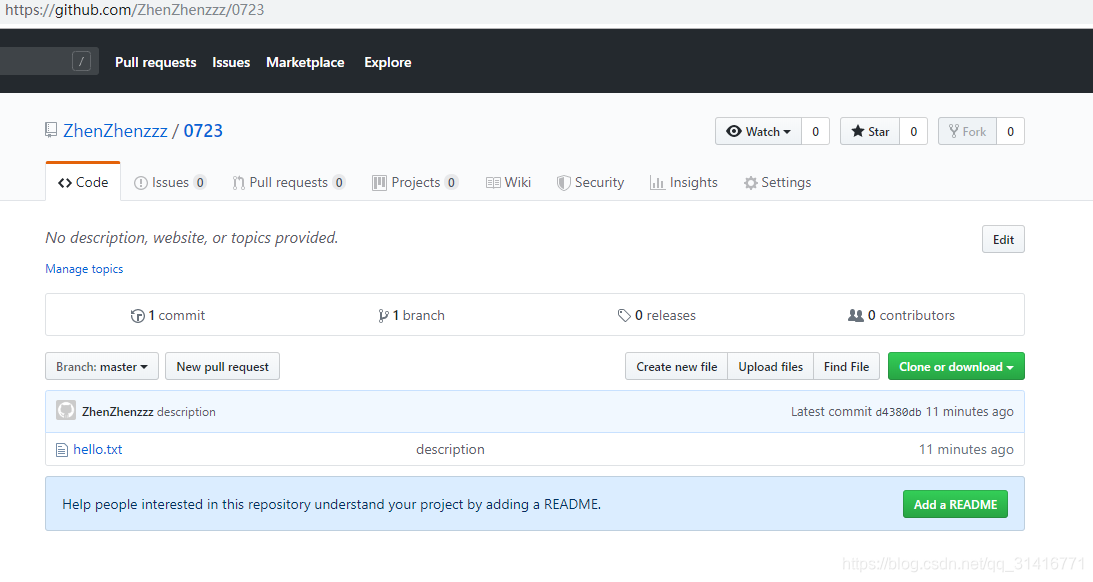Open the hello.txt 'description' commit message
The width and height of the screenshot is (1093, 582).
click(450, 450)
